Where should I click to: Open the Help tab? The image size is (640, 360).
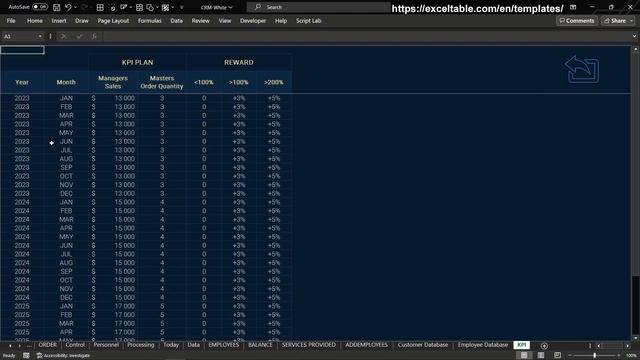click(281, 21)
